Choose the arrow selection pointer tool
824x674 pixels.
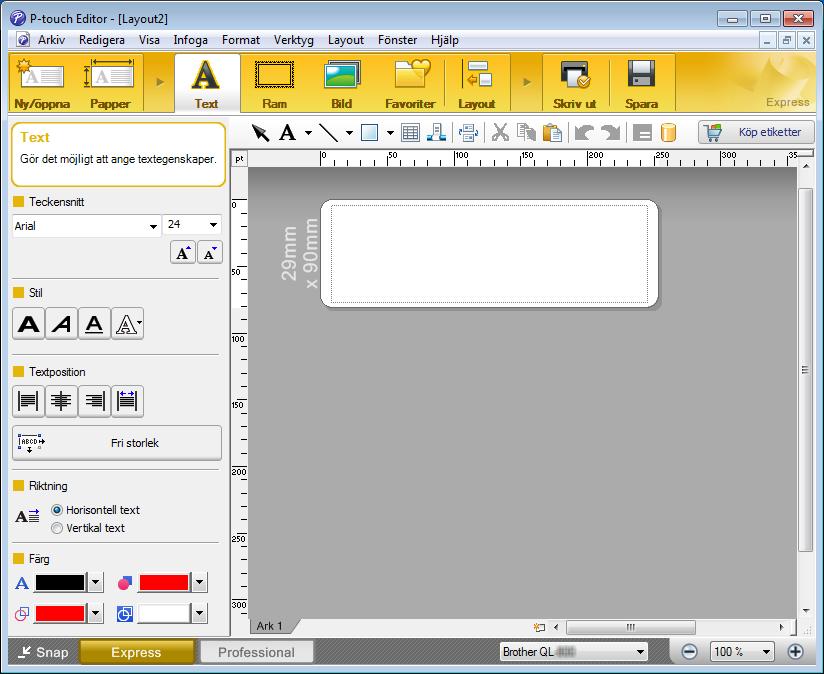(260, 133)
